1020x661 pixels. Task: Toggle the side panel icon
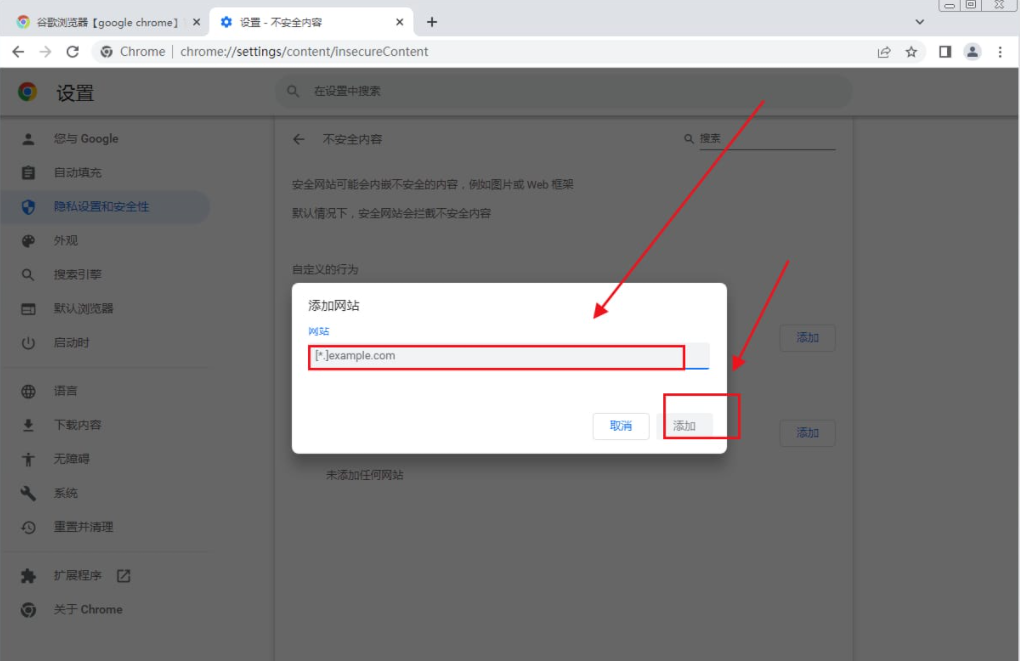(945, 52)
